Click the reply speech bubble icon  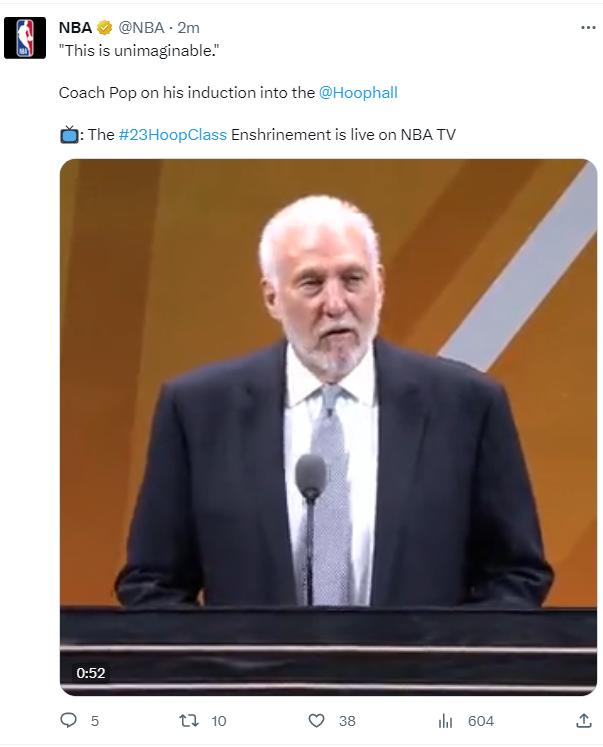click(x=69, y=720)
